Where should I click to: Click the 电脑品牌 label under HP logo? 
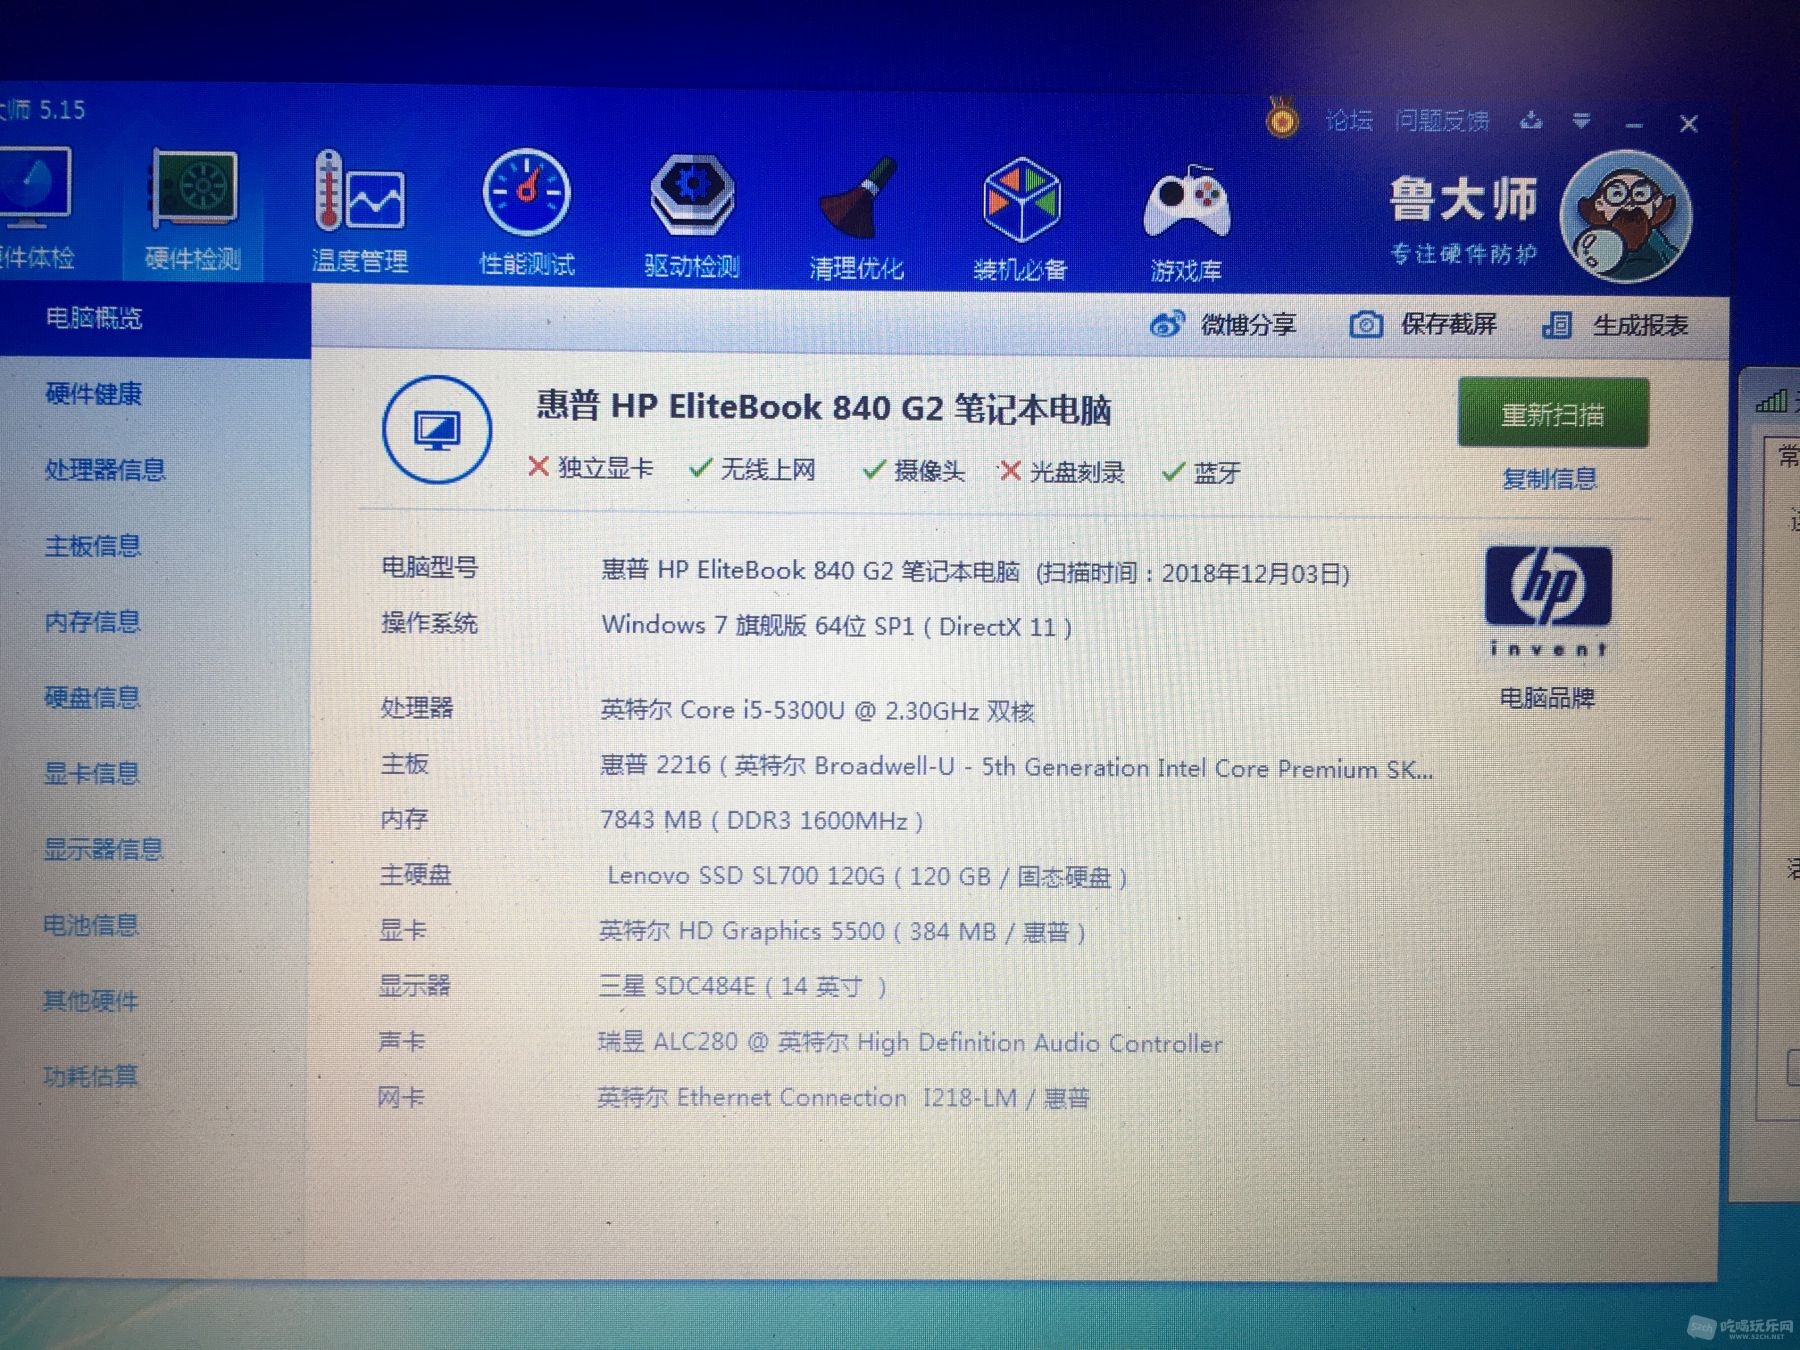coord(1547,697)
